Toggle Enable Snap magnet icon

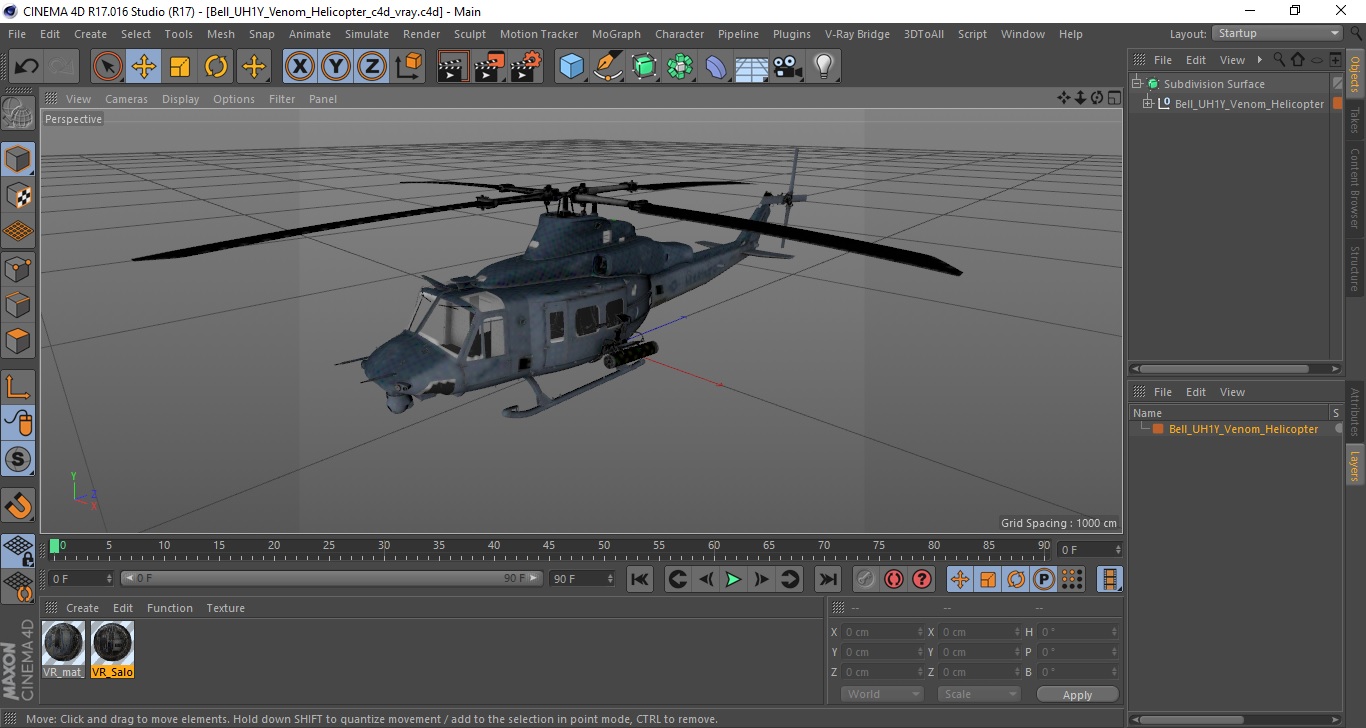pyautogui.click(x=18, y=504)
